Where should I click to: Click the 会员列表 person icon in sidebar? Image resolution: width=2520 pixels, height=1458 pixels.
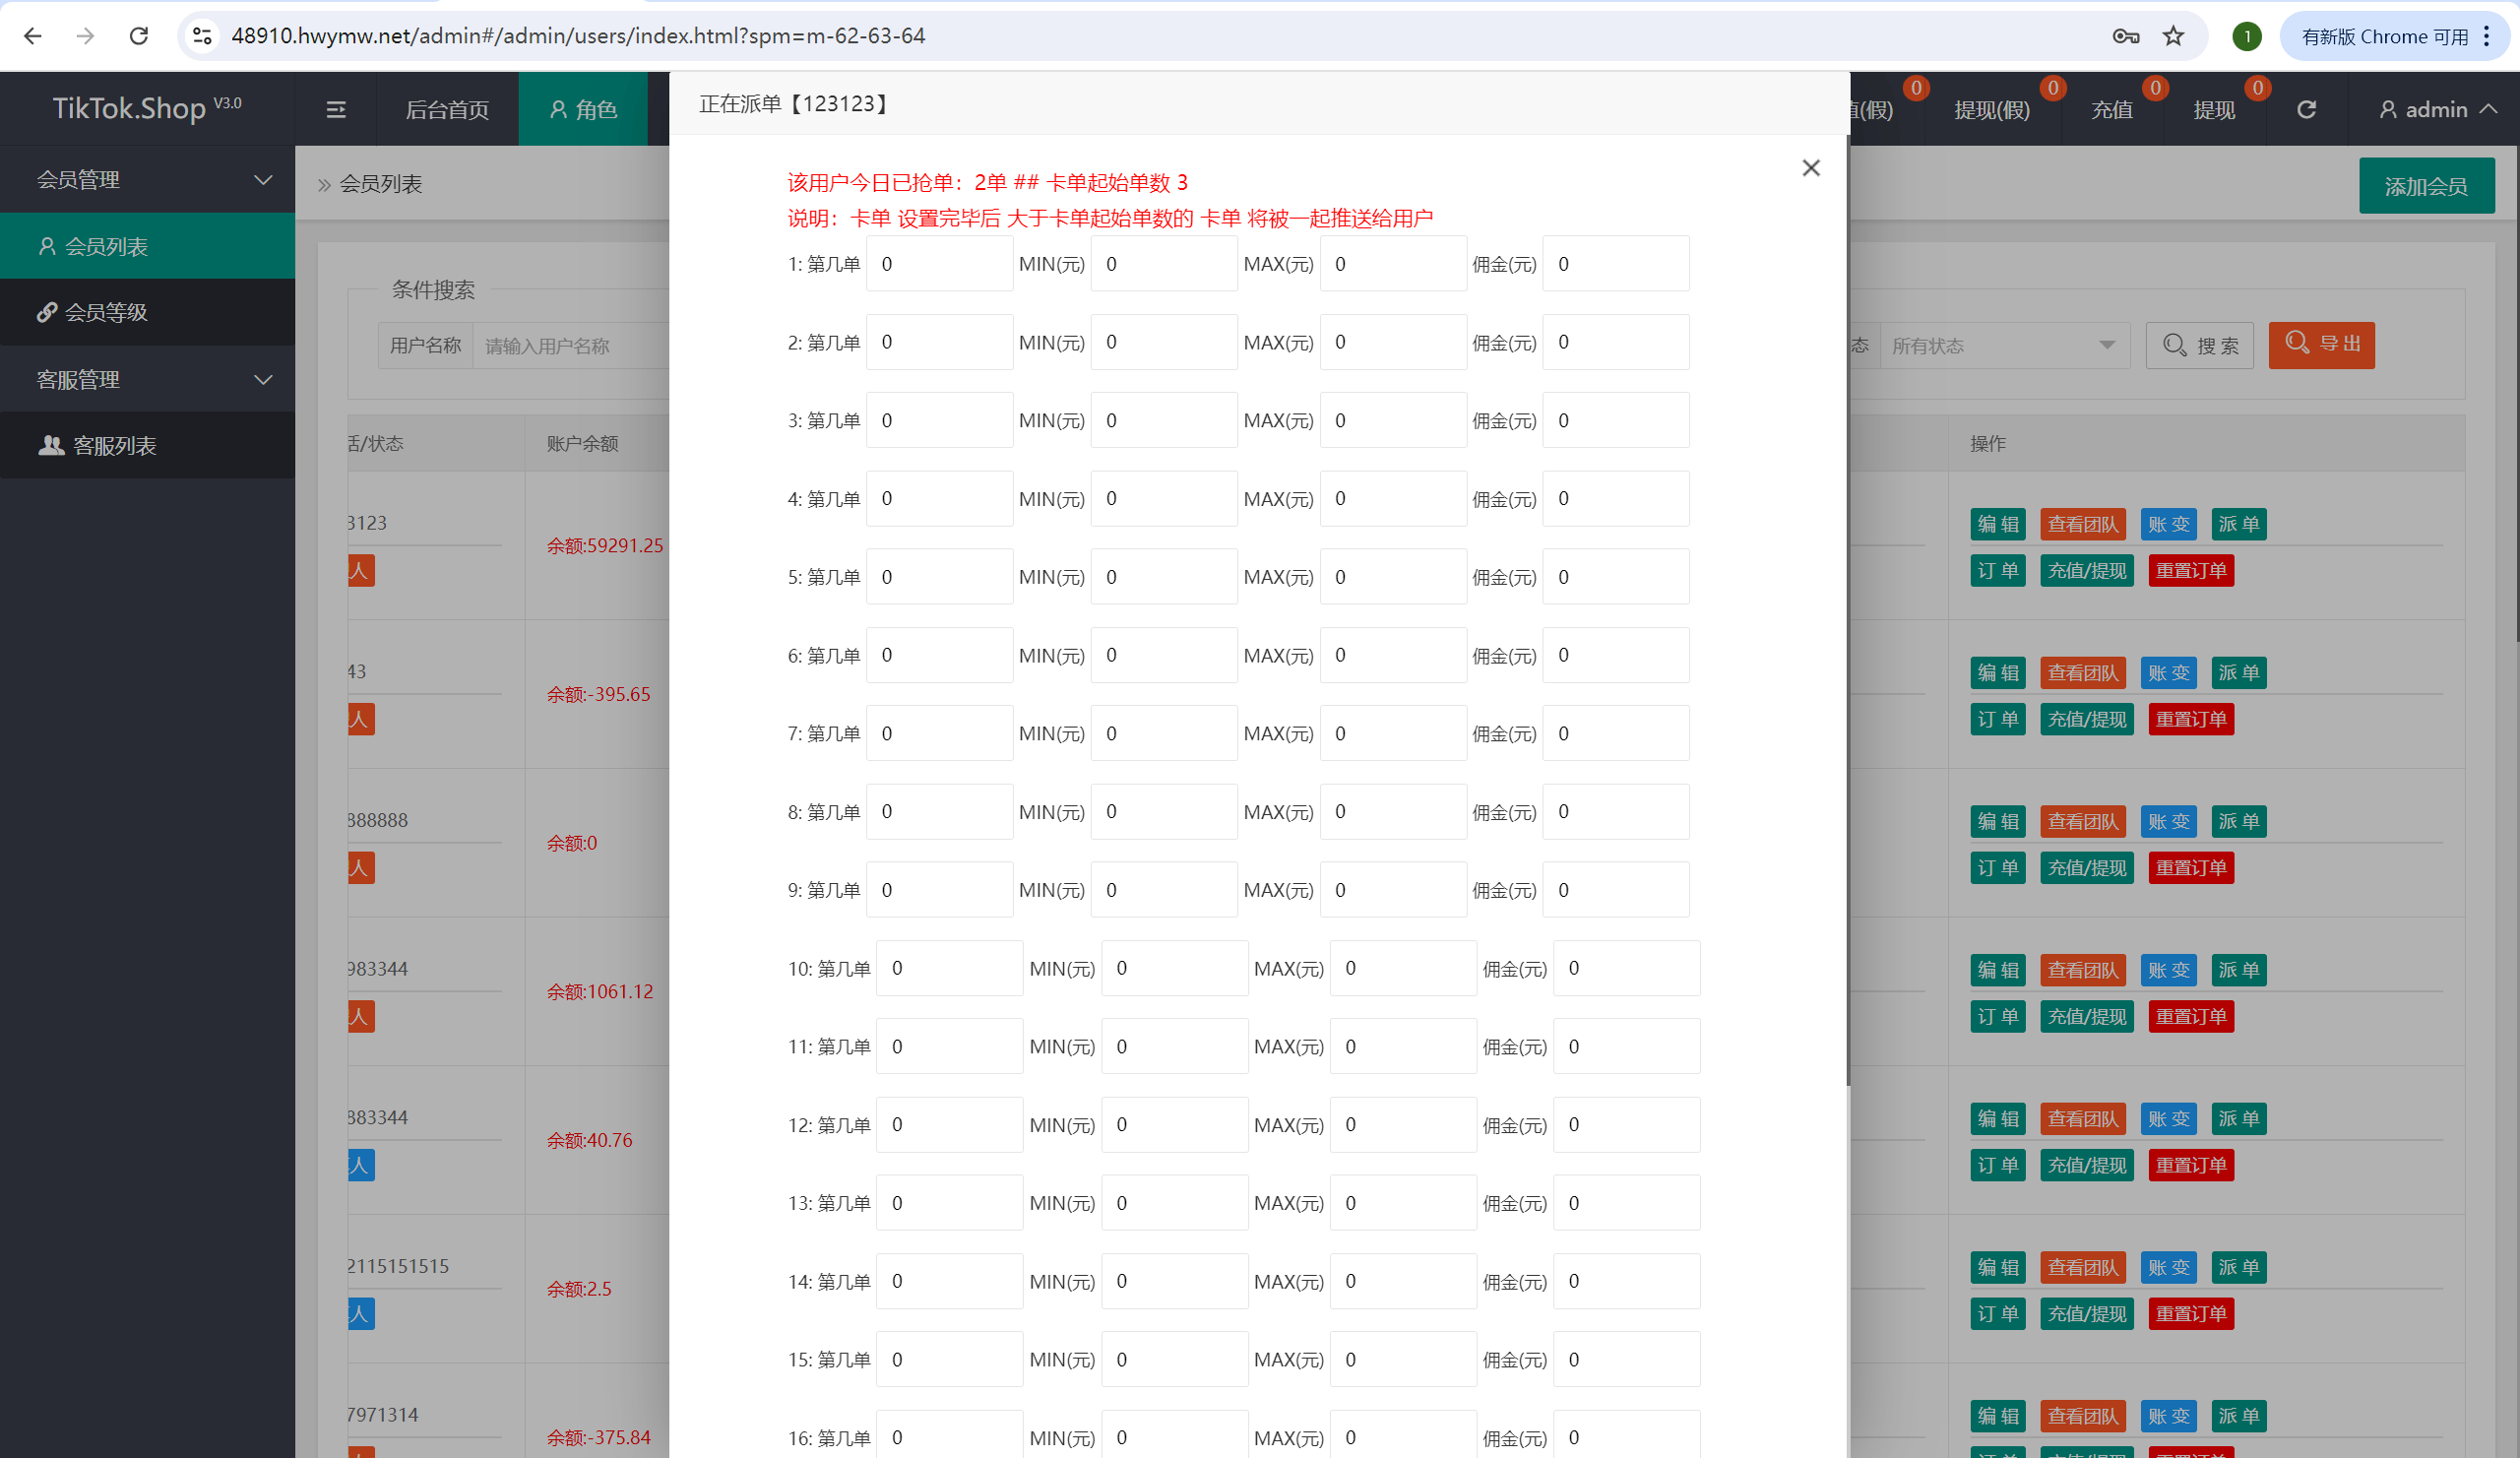47,245
